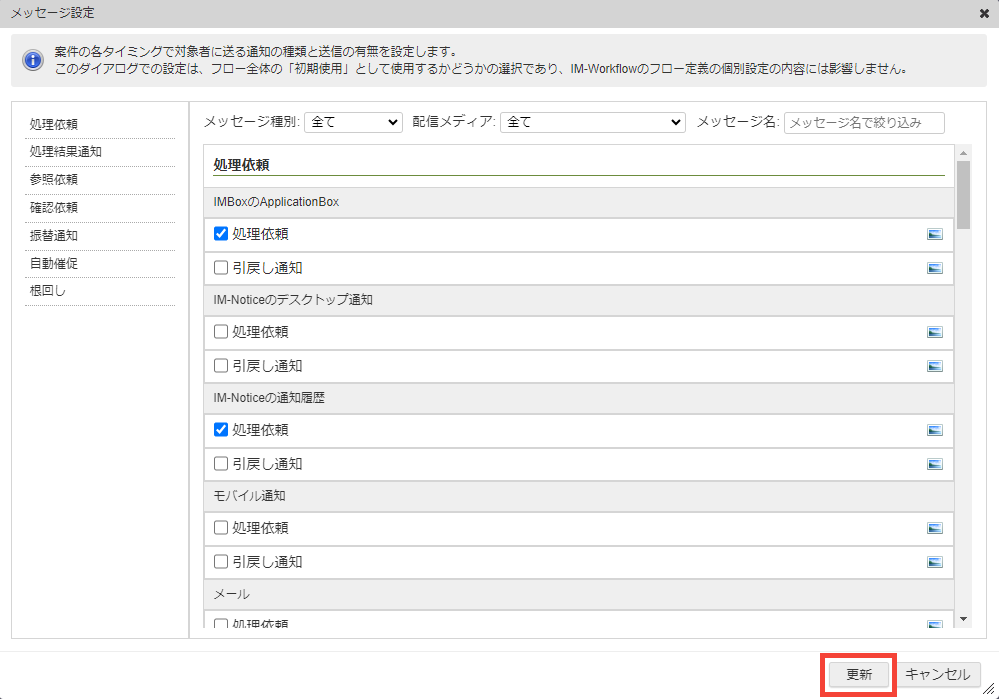The image size is (999, 699).
Task: Open preview icon for モバイル通知 引戻し通知 row
Action: (x=934, y=562)
